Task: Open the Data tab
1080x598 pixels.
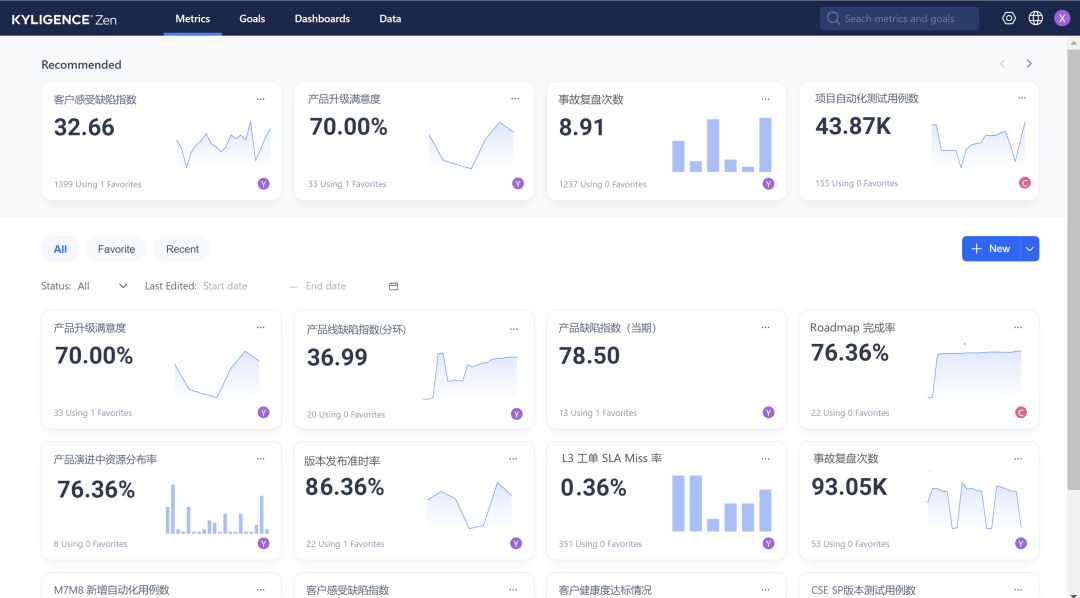Action: (390, 19)
